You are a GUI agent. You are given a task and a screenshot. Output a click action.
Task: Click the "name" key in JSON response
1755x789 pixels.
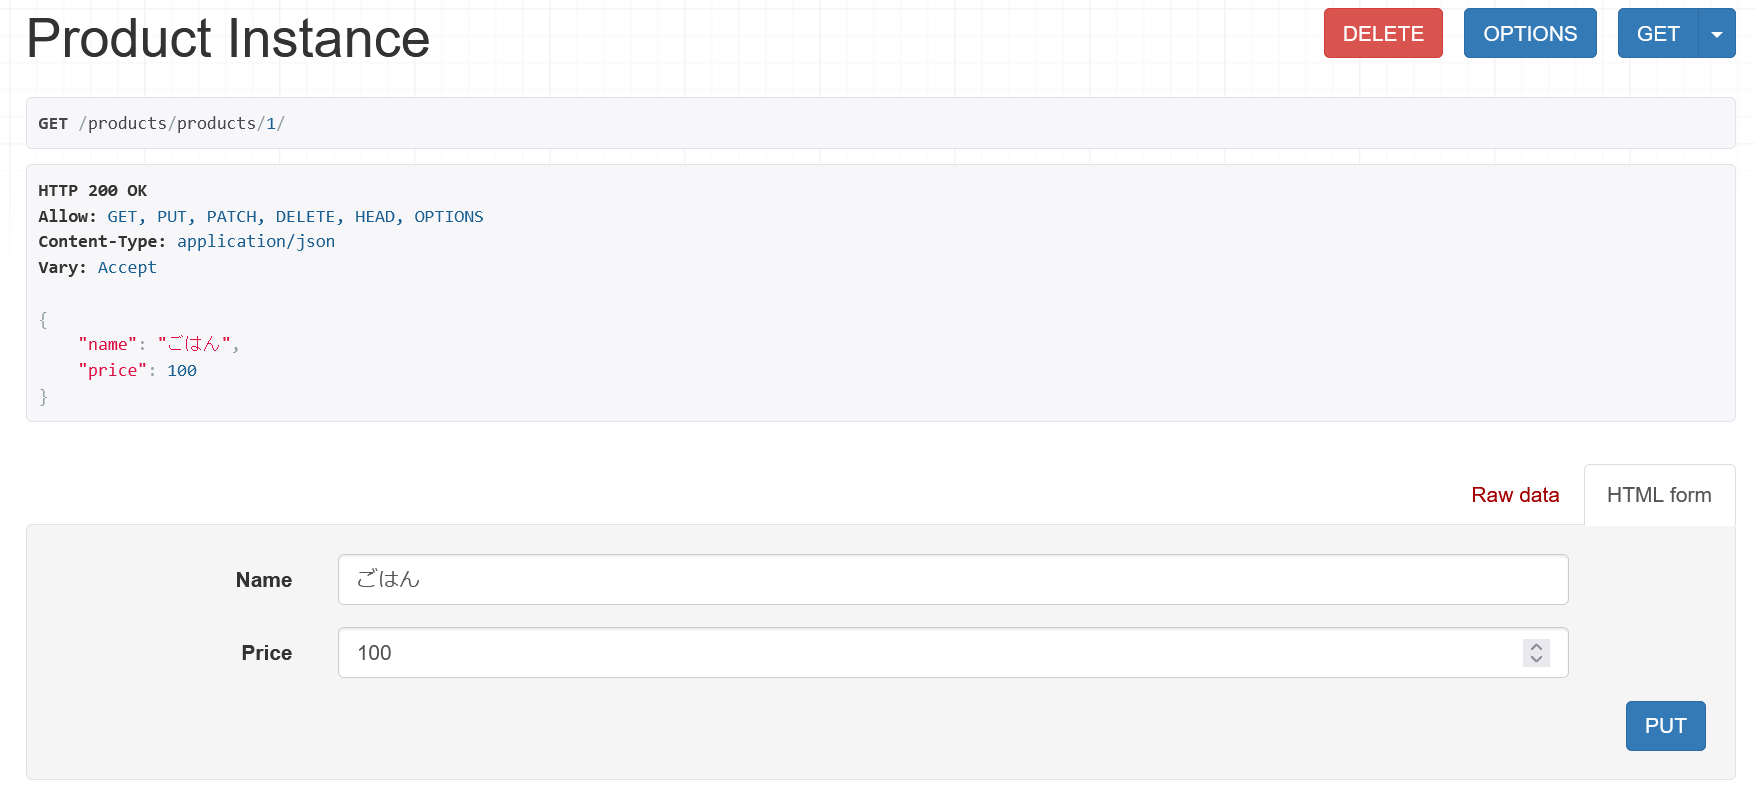click(x=107, y=344)
